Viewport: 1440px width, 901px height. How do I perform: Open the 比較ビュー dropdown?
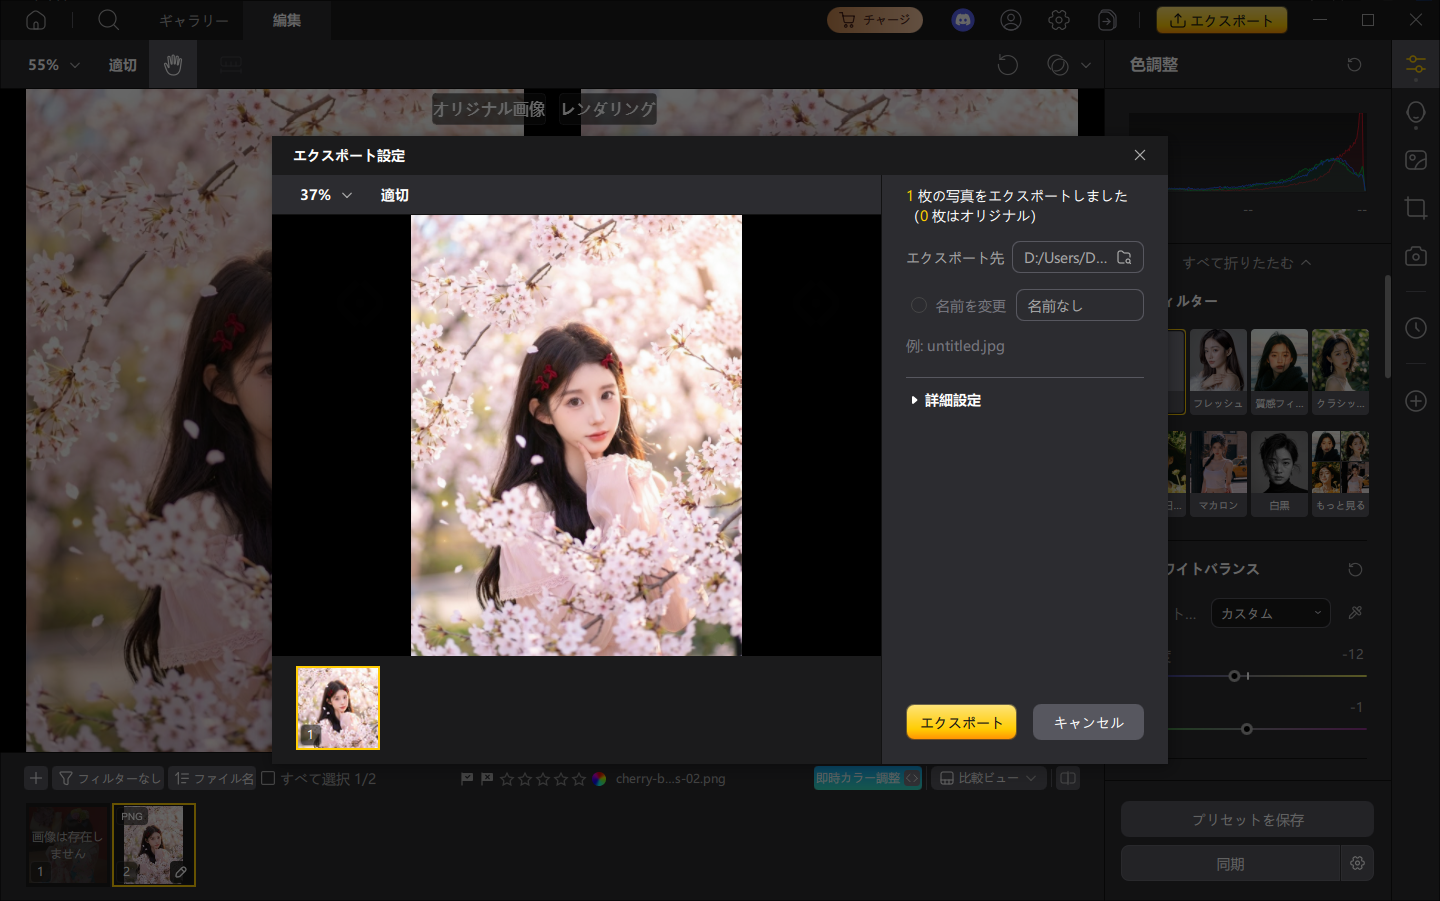988,777
